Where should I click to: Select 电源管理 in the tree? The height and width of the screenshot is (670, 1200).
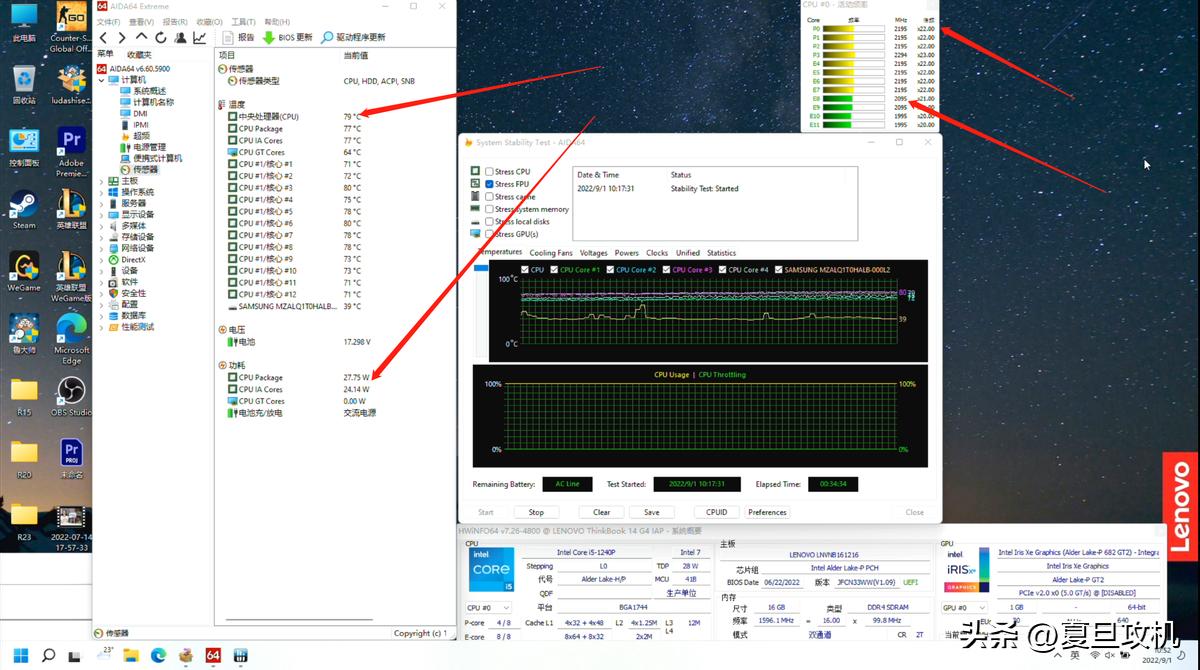[x=149, y=147]
